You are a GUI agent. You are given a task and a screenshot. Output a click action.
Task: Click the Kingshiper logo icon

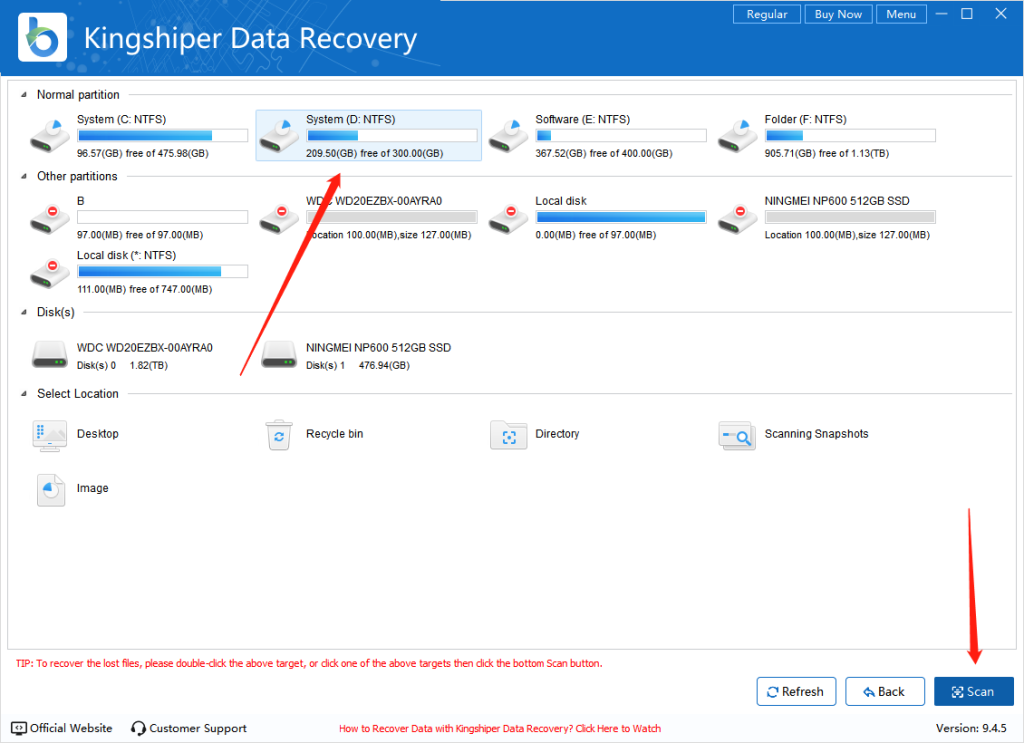[42, 37]
